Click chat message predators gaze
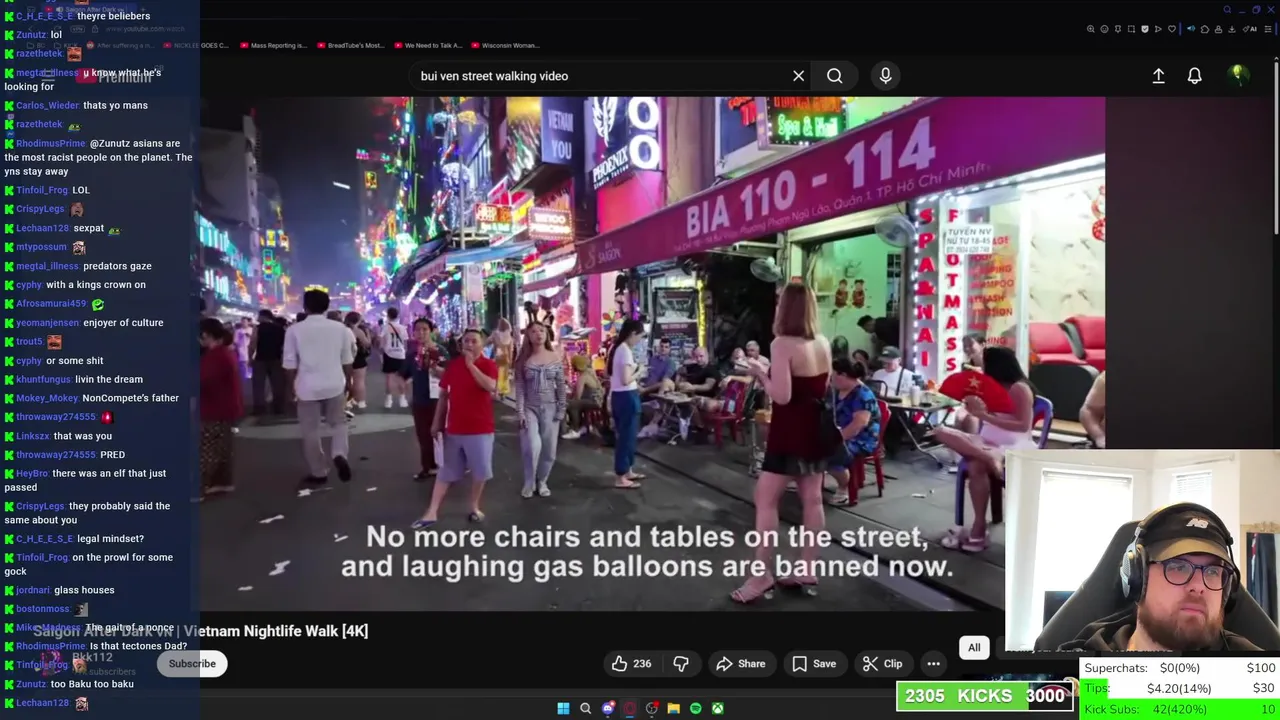Screen dimensions: 1280x720 (x=117, y=266)
